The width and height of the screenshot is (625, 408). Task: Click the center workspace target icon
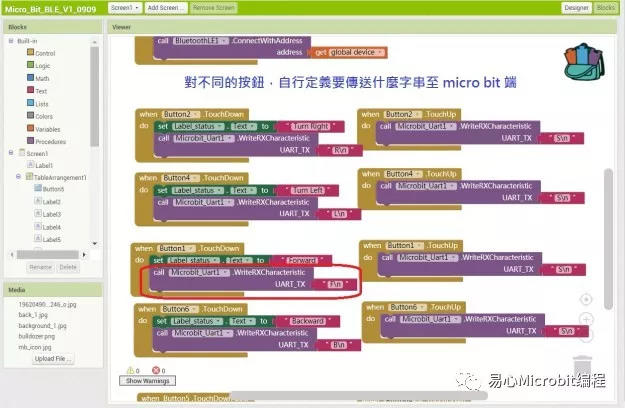(x=586, y=299)
